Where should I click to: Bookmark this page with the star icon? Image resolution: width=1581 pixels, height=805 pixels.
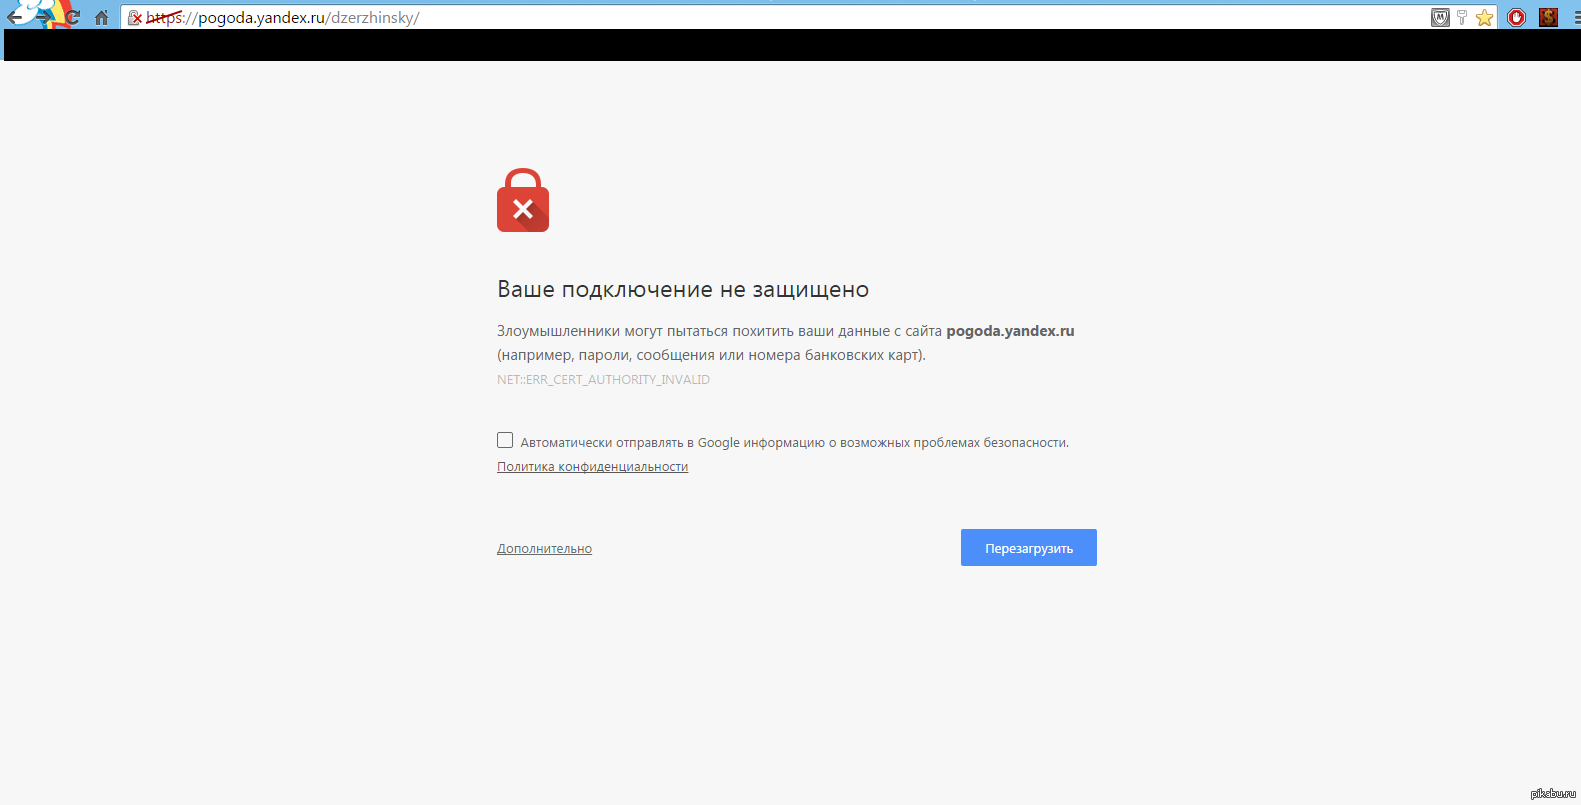pyautogui.click(x=1484, y=17)
